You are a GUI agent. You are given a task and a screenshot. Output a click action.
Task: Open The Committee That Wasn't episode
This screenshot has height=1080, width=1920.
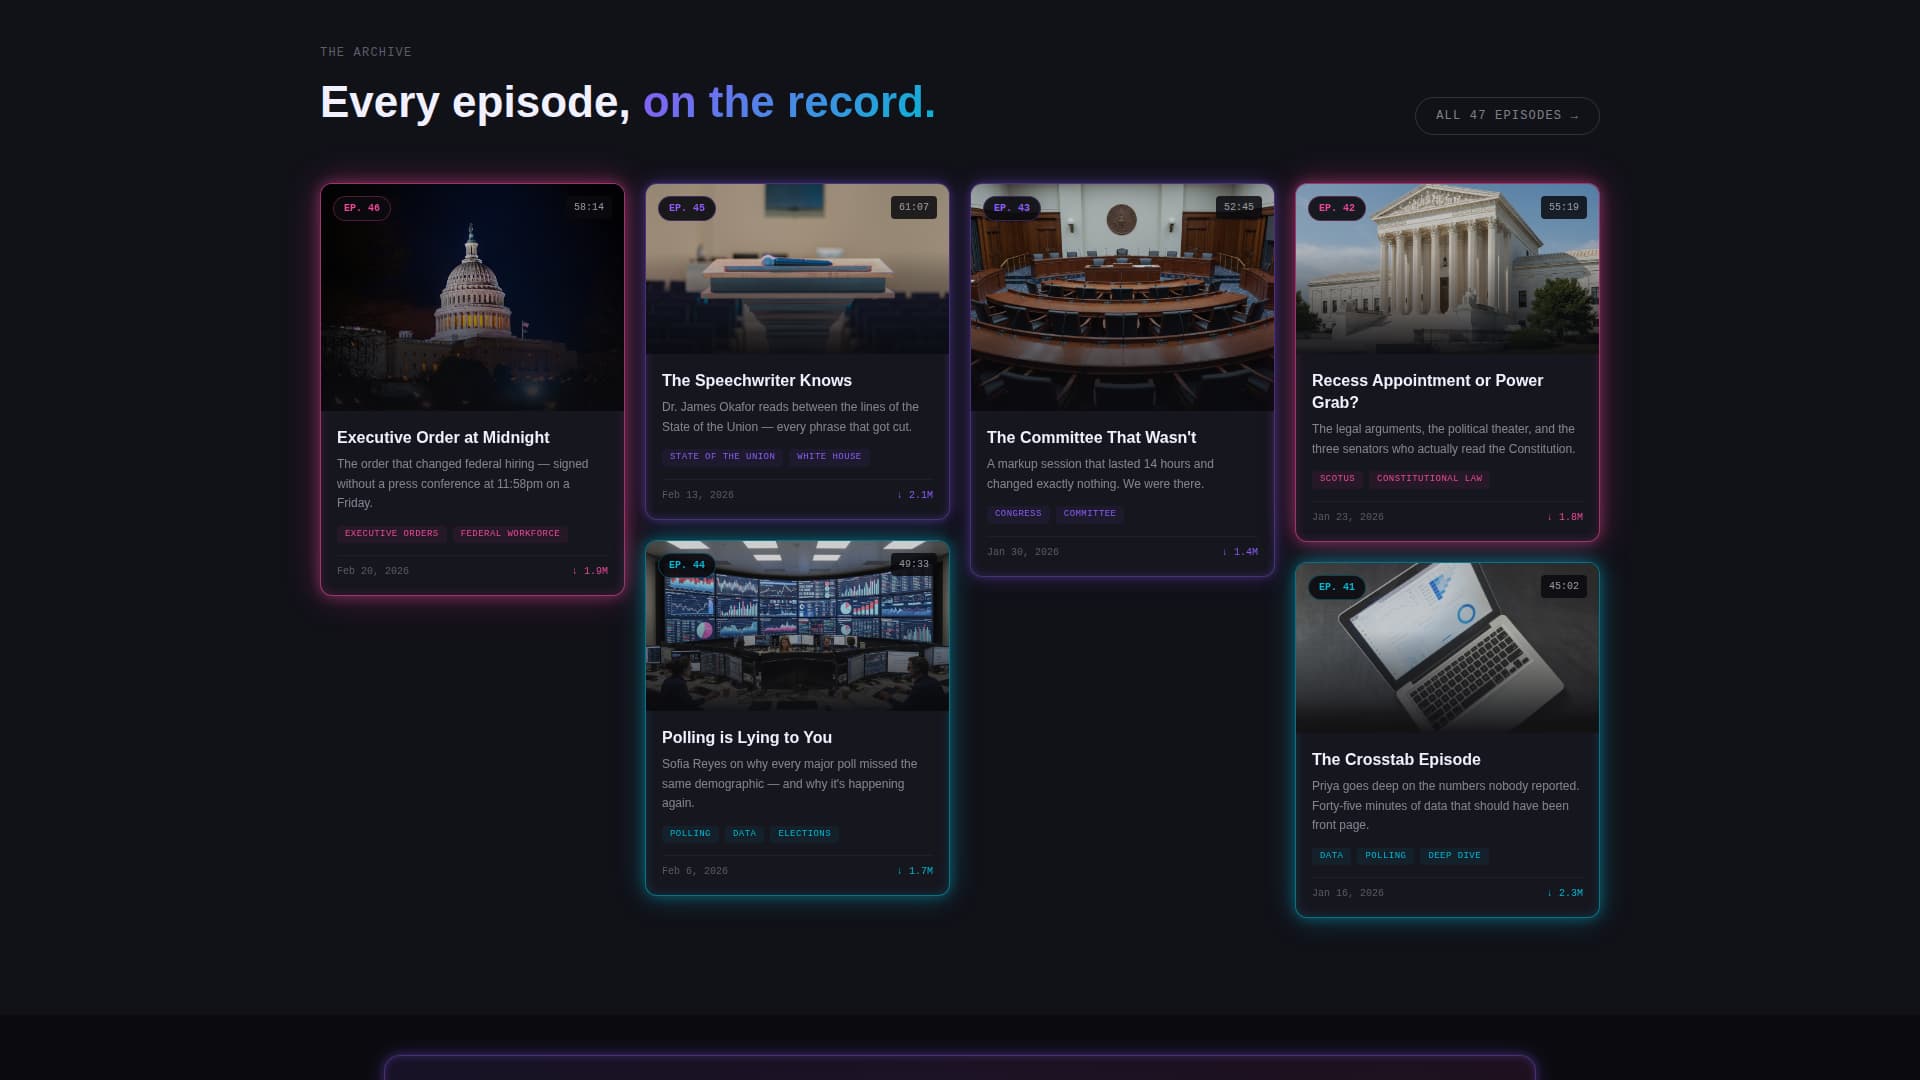[x=1091, y=437]
